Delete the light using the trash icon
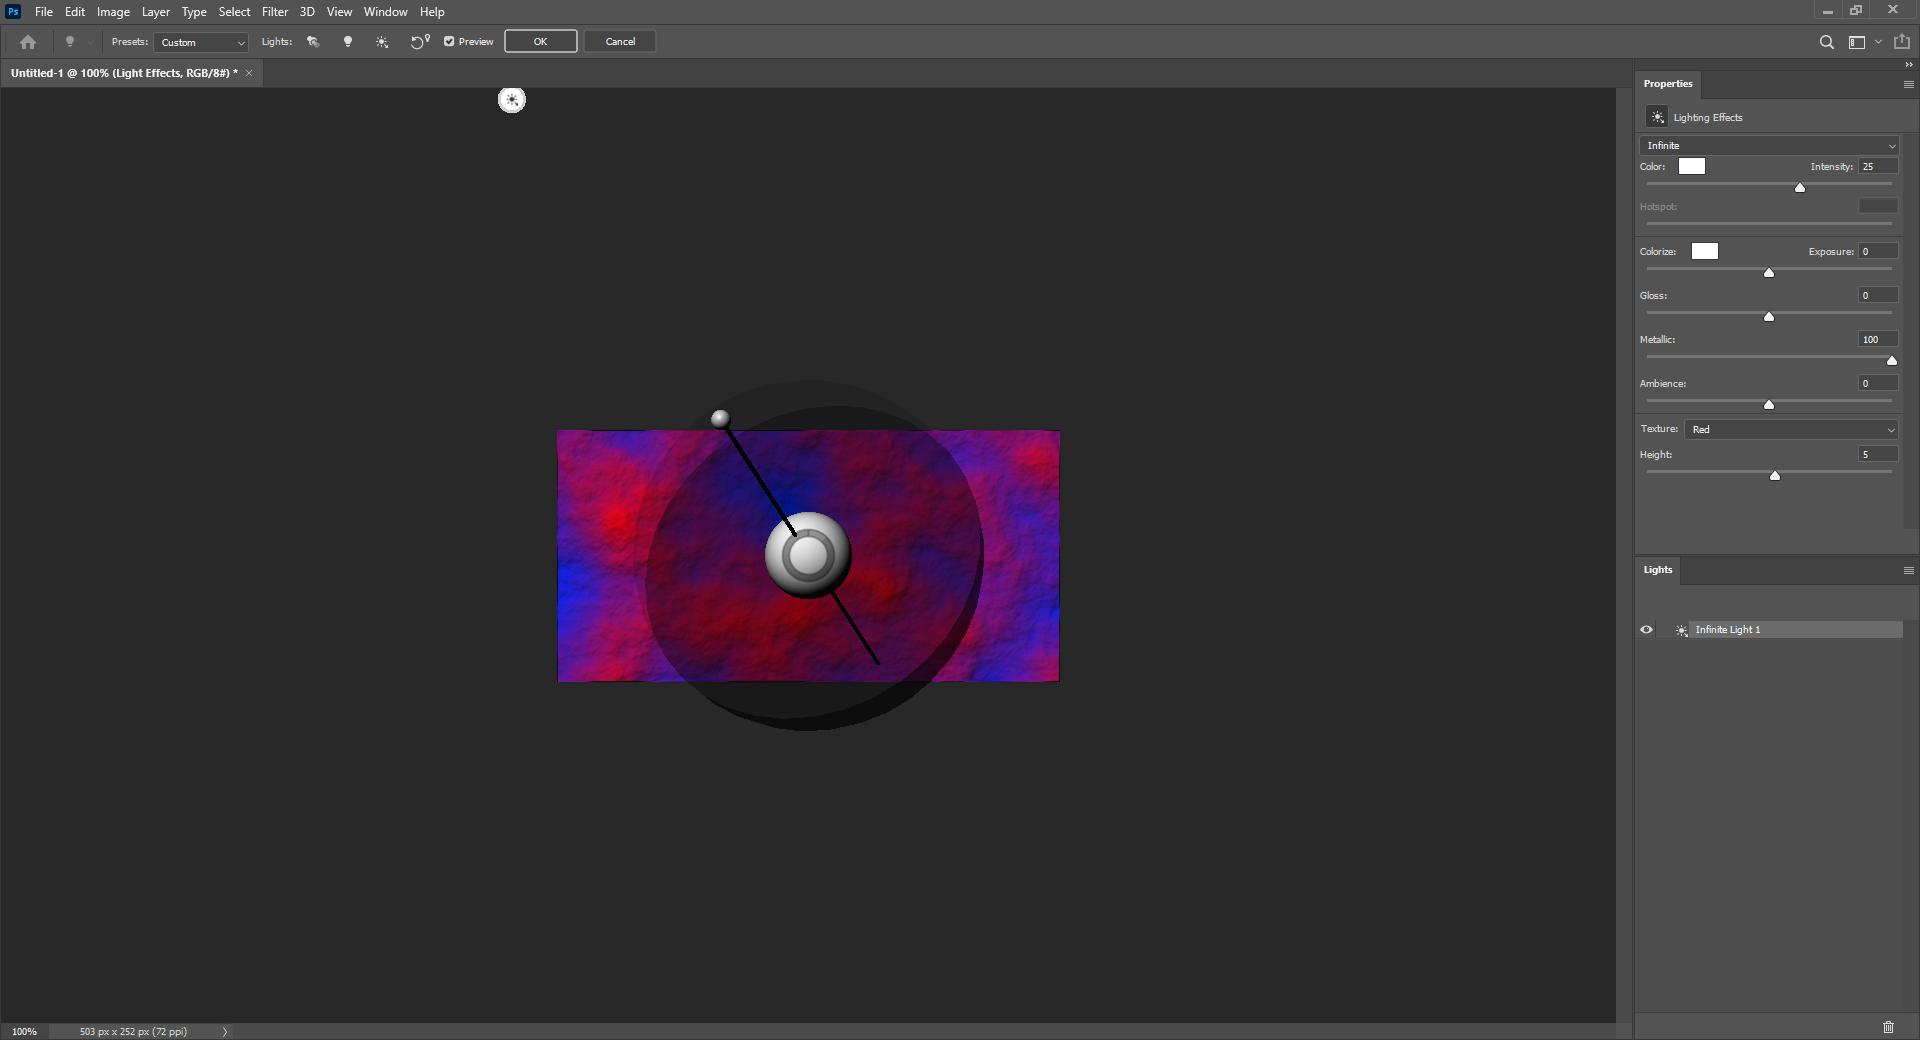1920x1040 pixels. tap(1888, 1027)
